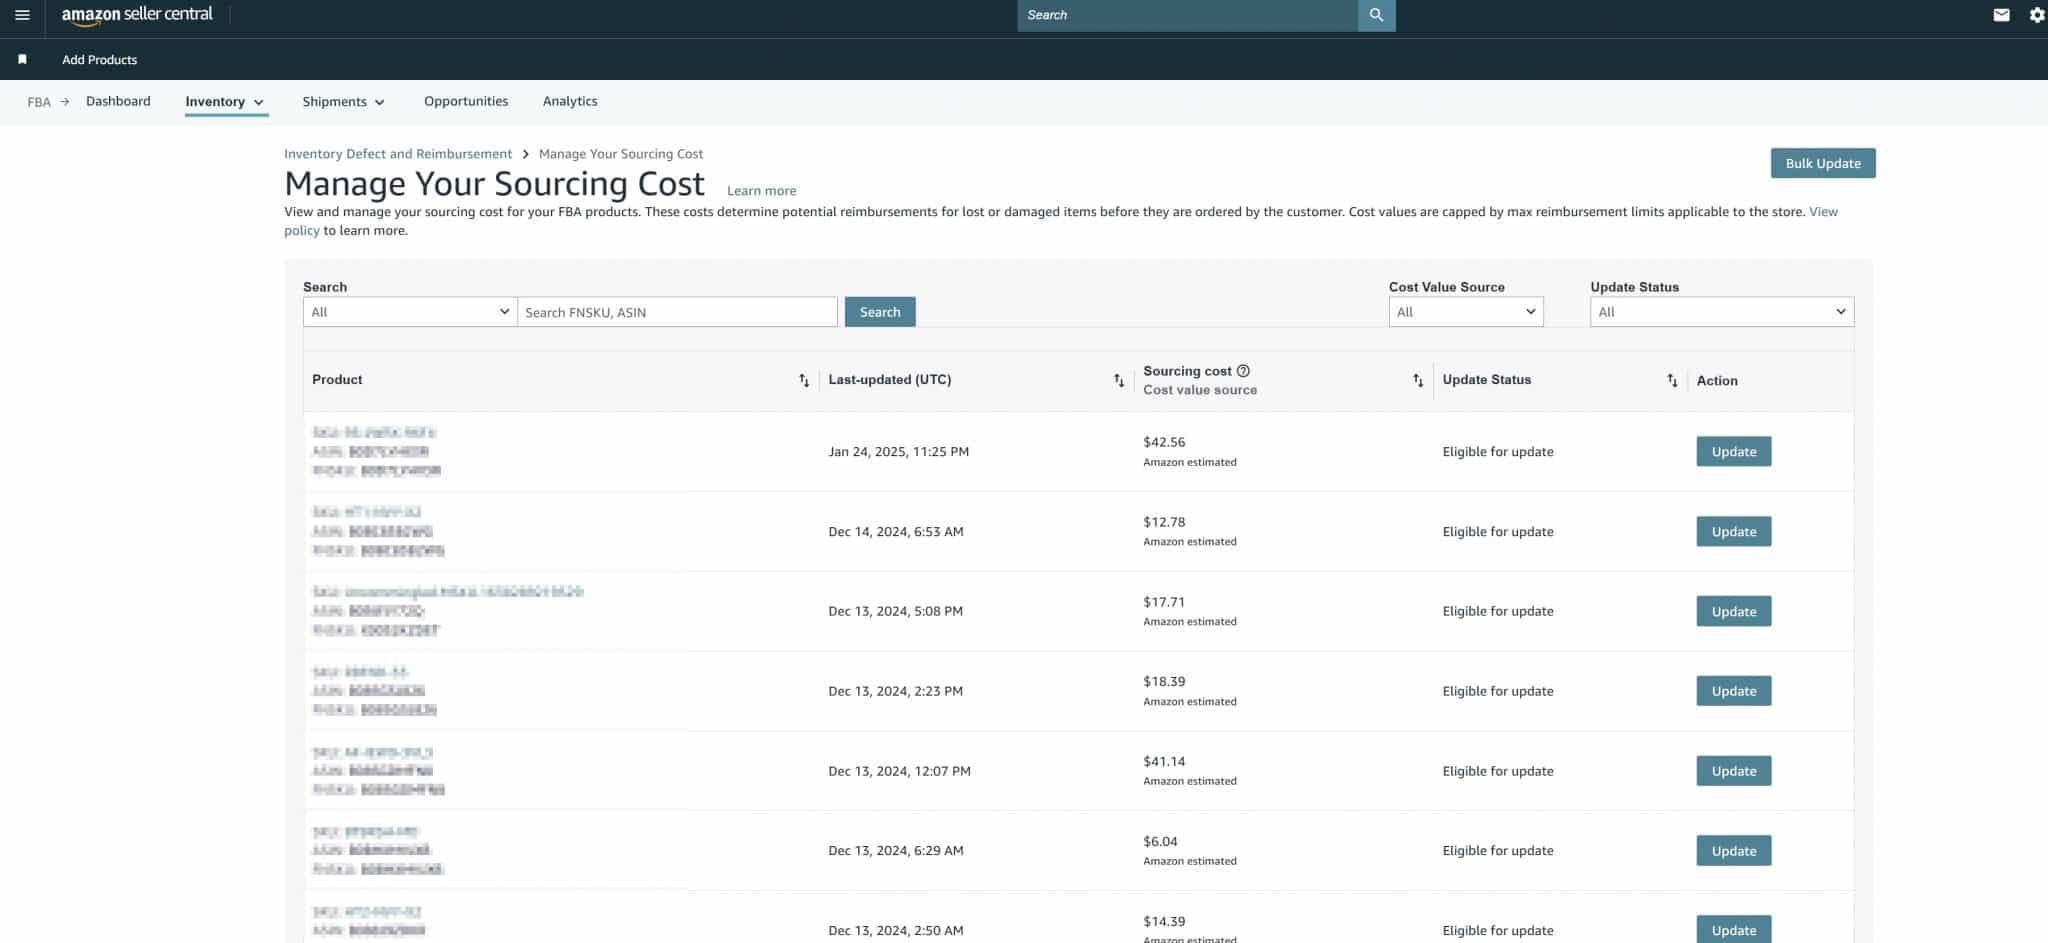Click Update for the $17.71 row

pos(1734,611)
